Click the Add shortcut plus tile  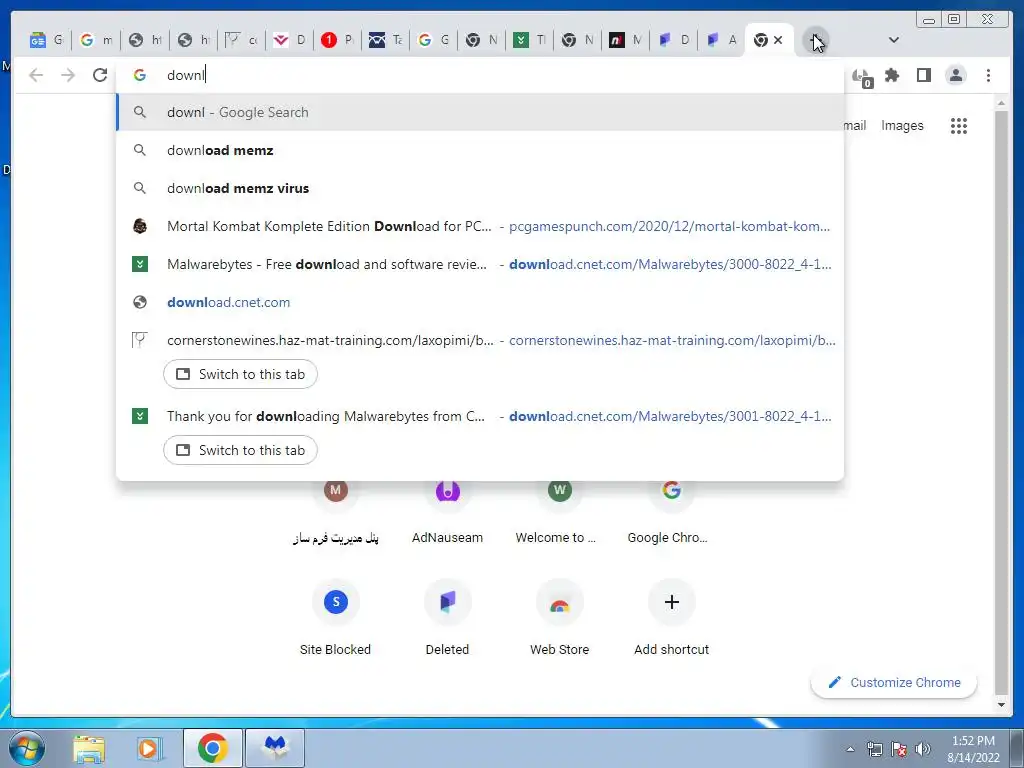[671, 617]
